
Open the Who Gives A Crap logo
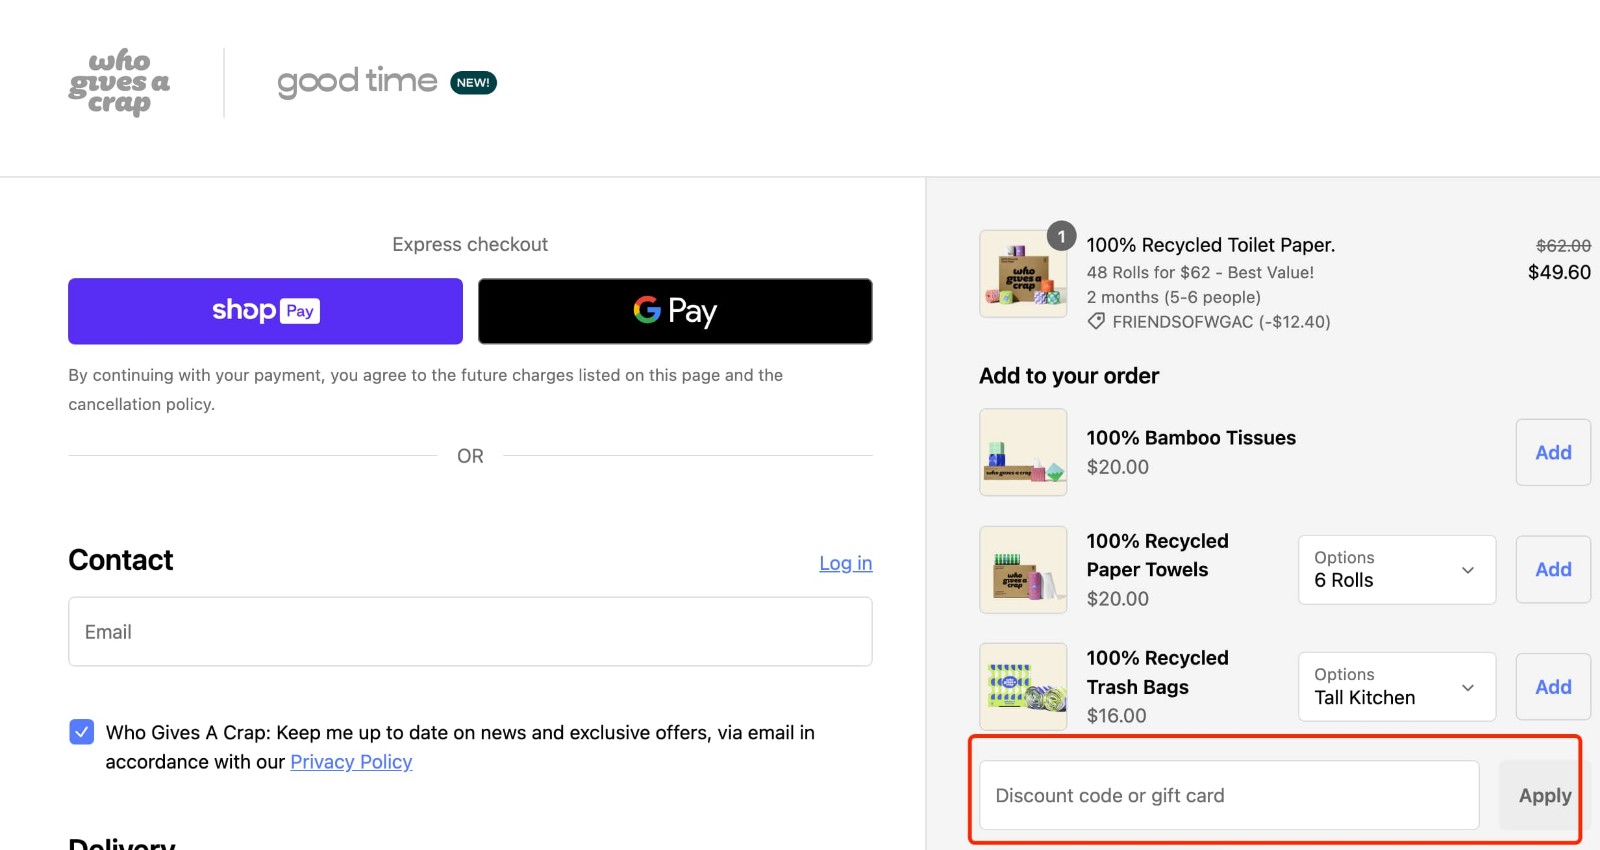[x=119, y=82]
